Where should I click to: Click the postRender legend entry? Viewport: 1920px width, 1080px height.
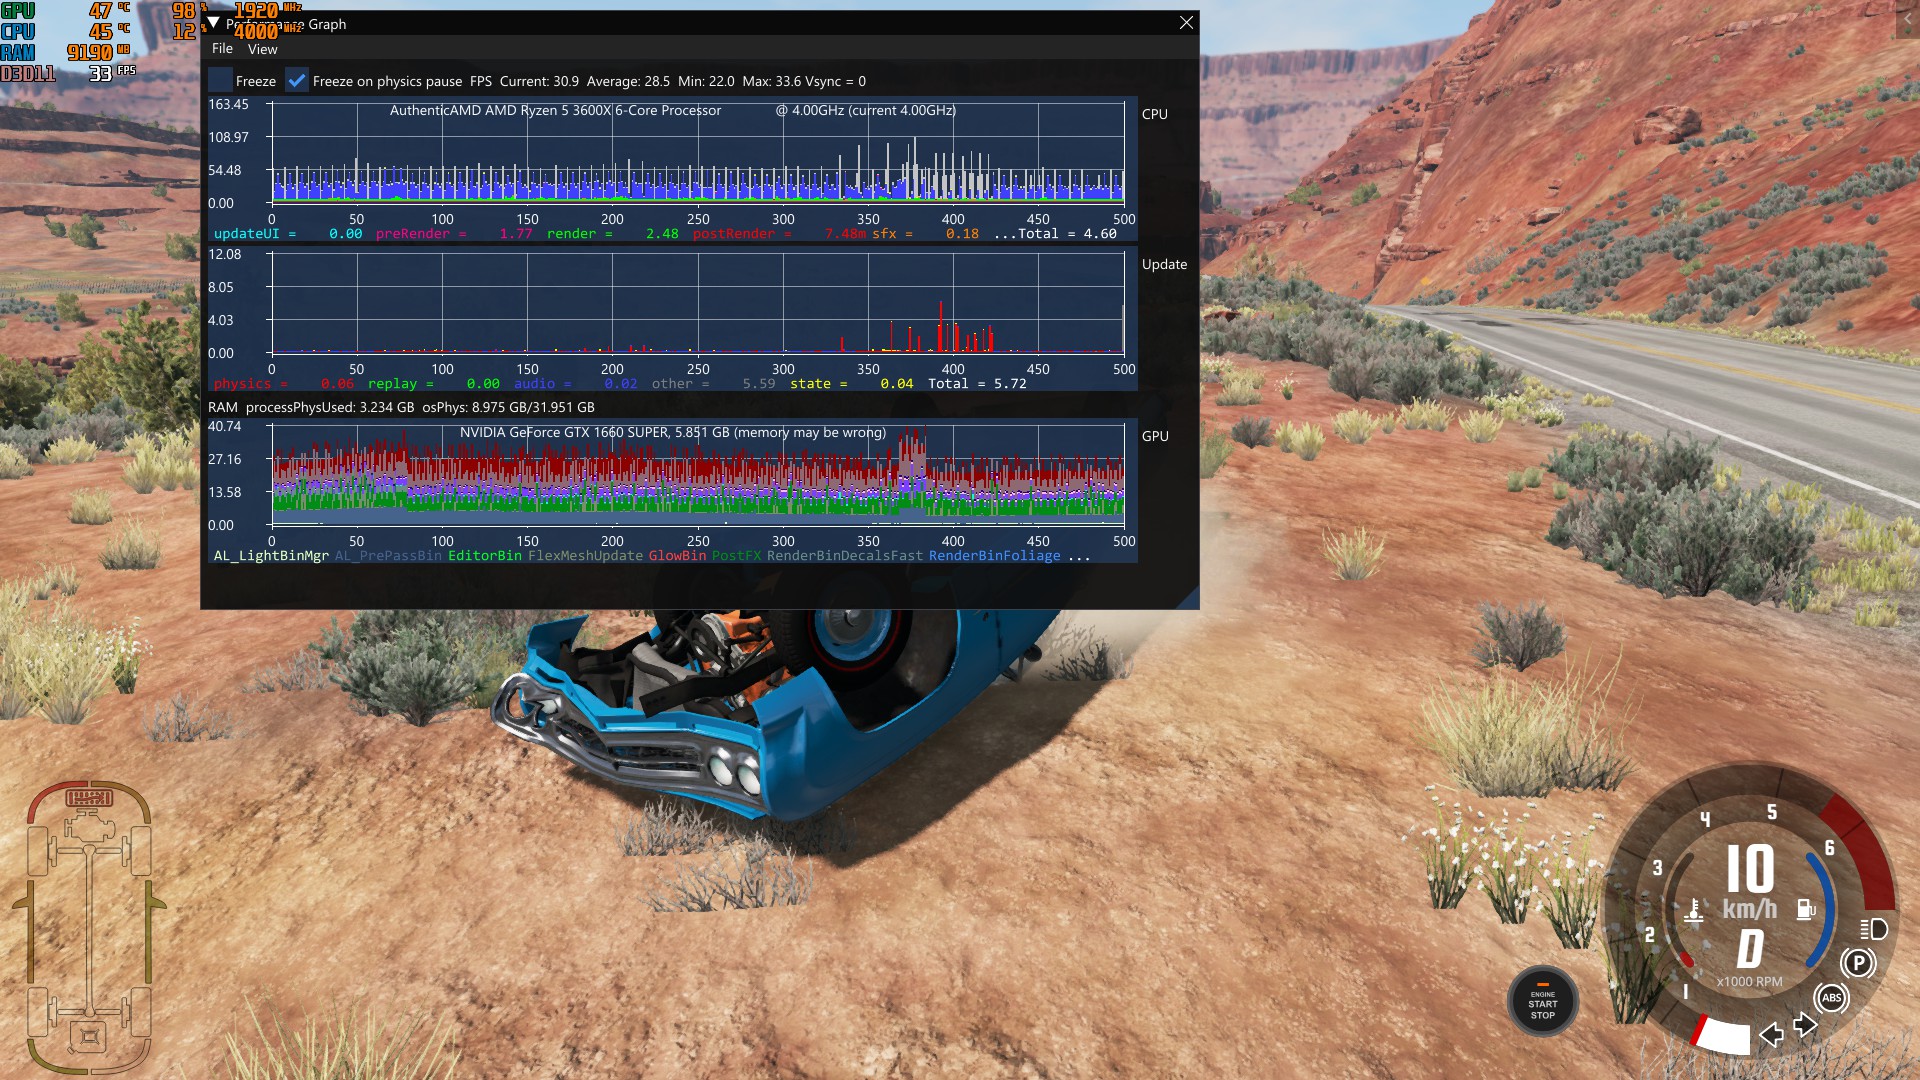[779, 234]
